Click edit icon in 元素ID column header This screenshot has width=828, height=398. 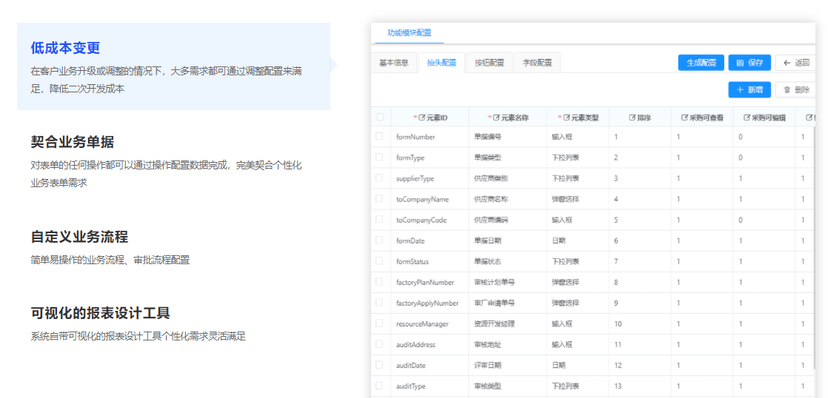coord(421,118)
